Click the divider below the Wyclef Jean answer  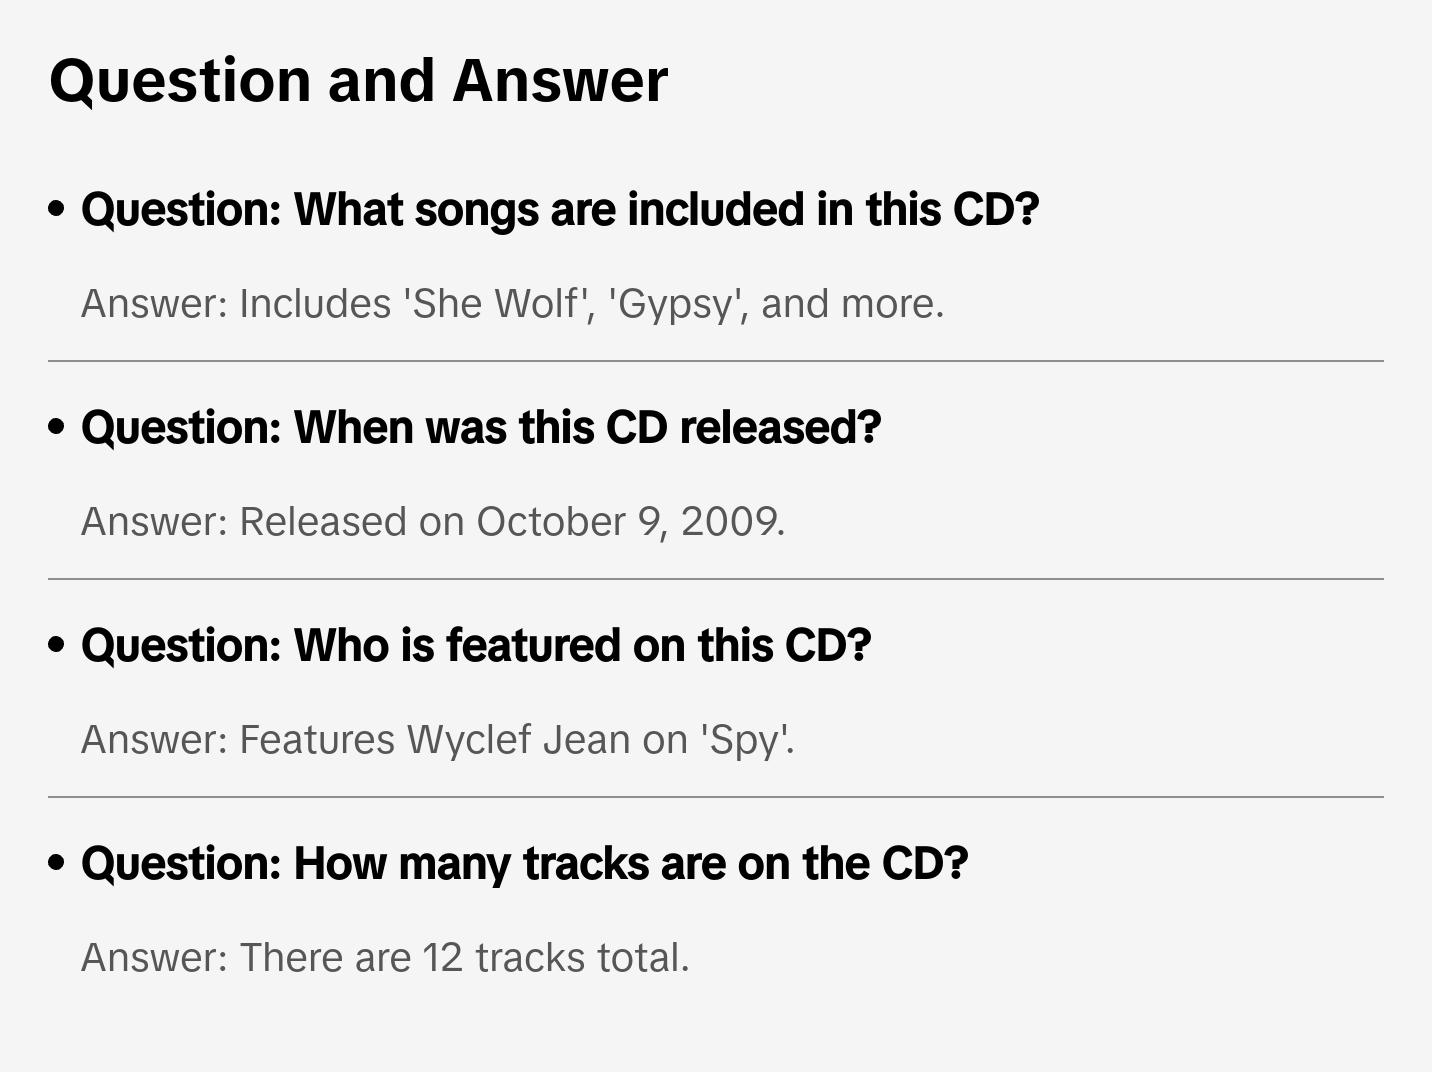pyautogui.click(x=716, y=797)
